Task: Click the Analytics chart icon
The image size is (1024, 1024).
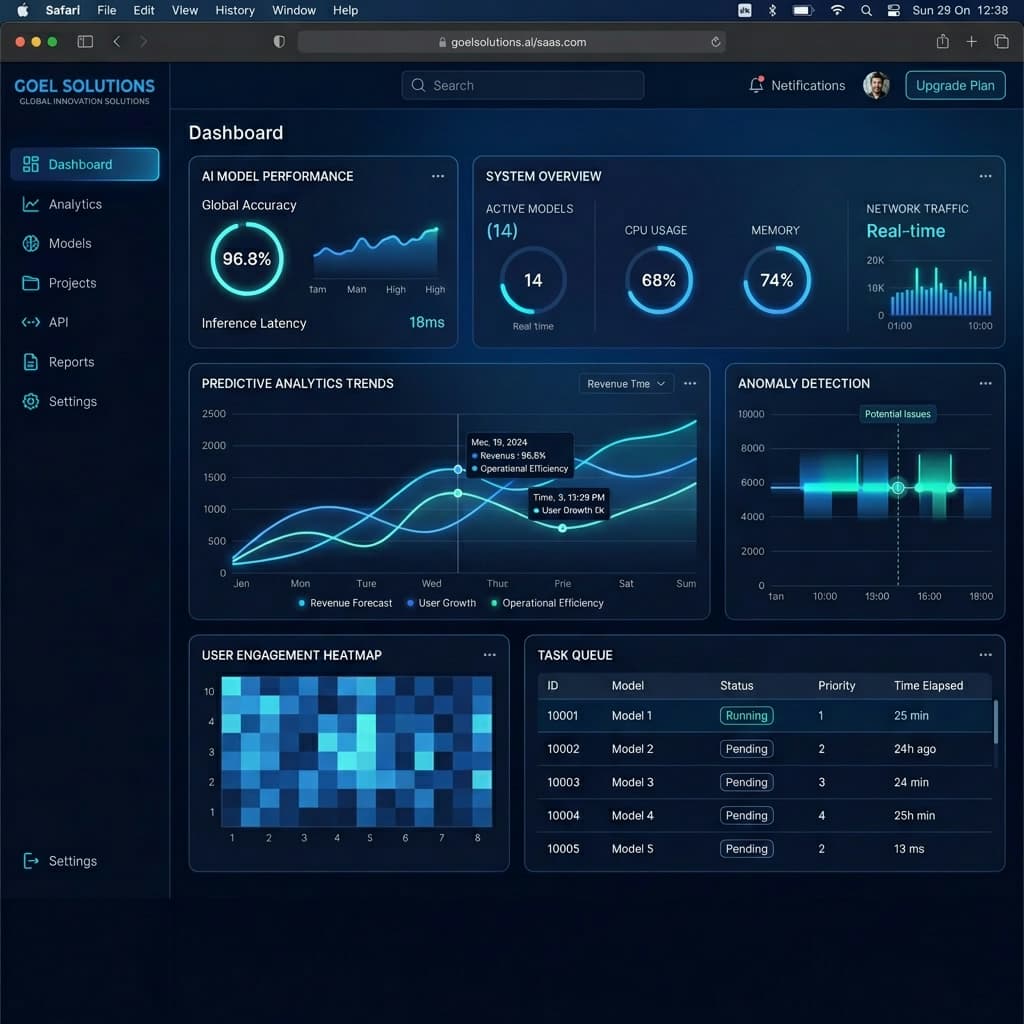Action: [x=31, y=204]
